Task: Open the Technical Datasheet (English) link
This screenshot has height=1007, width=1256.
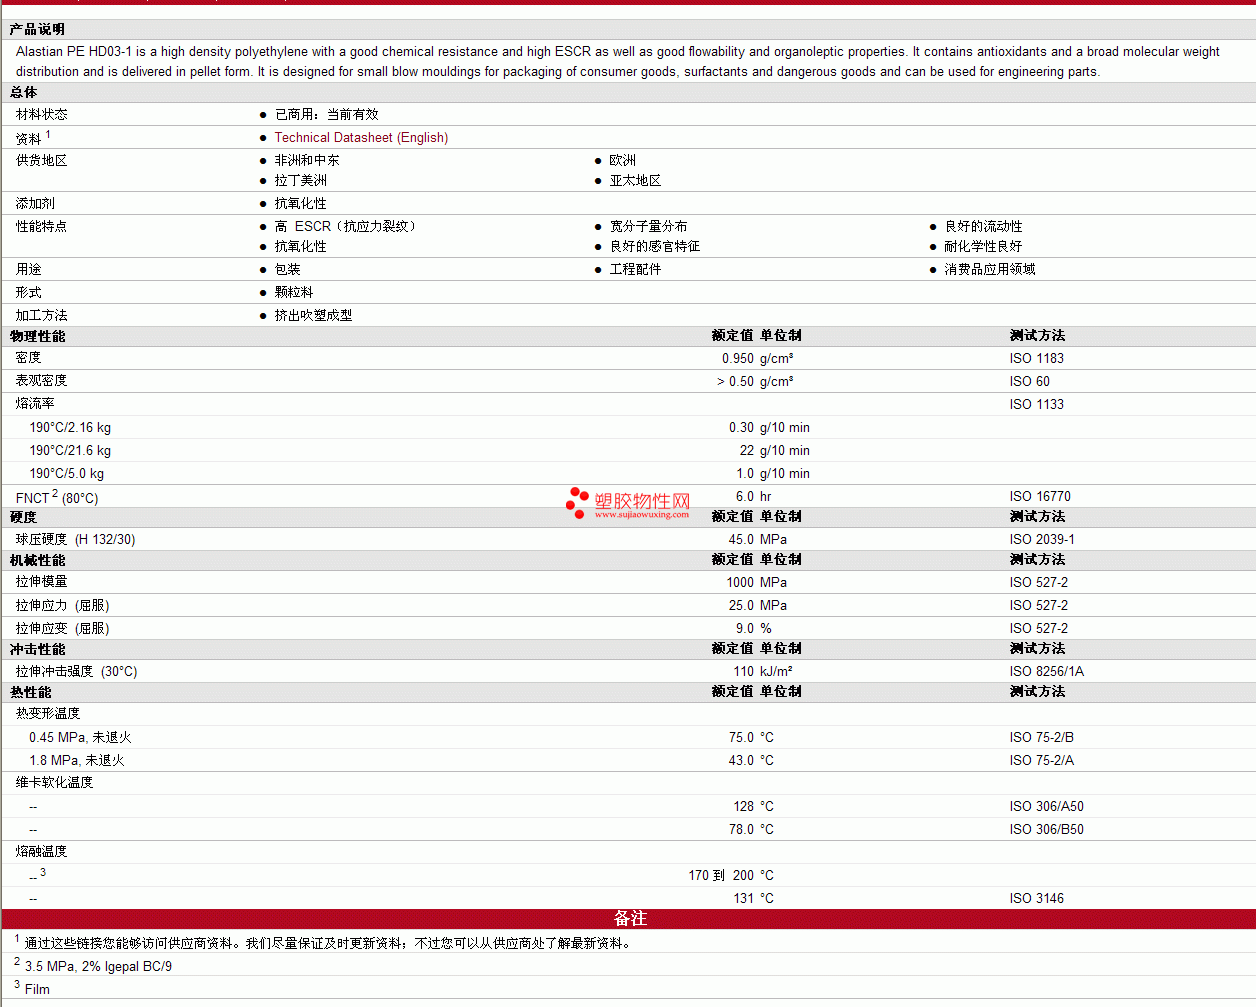Action: (x=361, y=138)
